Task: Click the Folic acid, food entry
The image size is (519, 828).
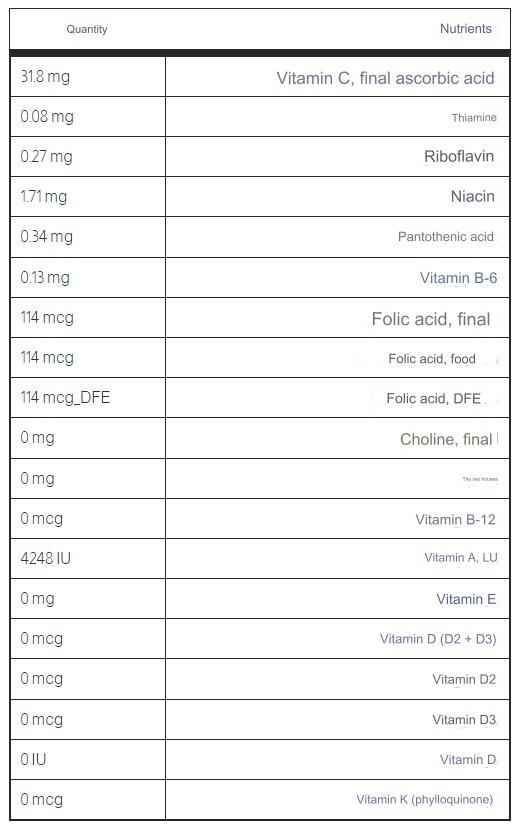Action: (x=432, y=359)
